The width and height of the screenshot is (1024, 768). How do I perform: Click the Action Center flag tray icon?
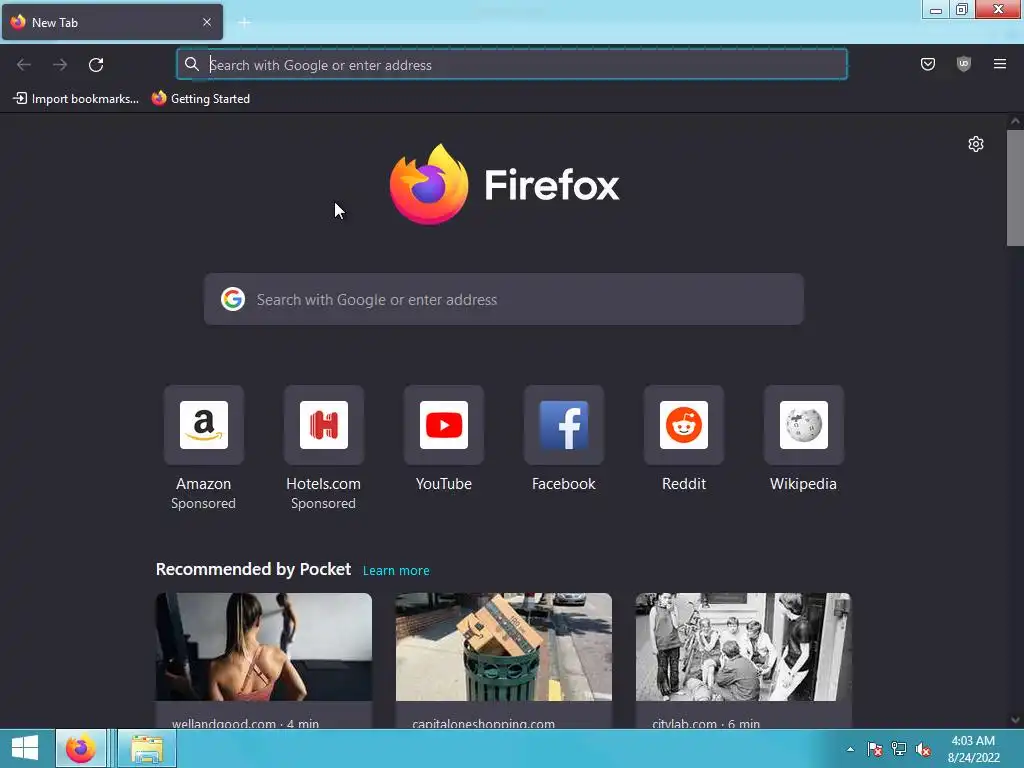874,749
